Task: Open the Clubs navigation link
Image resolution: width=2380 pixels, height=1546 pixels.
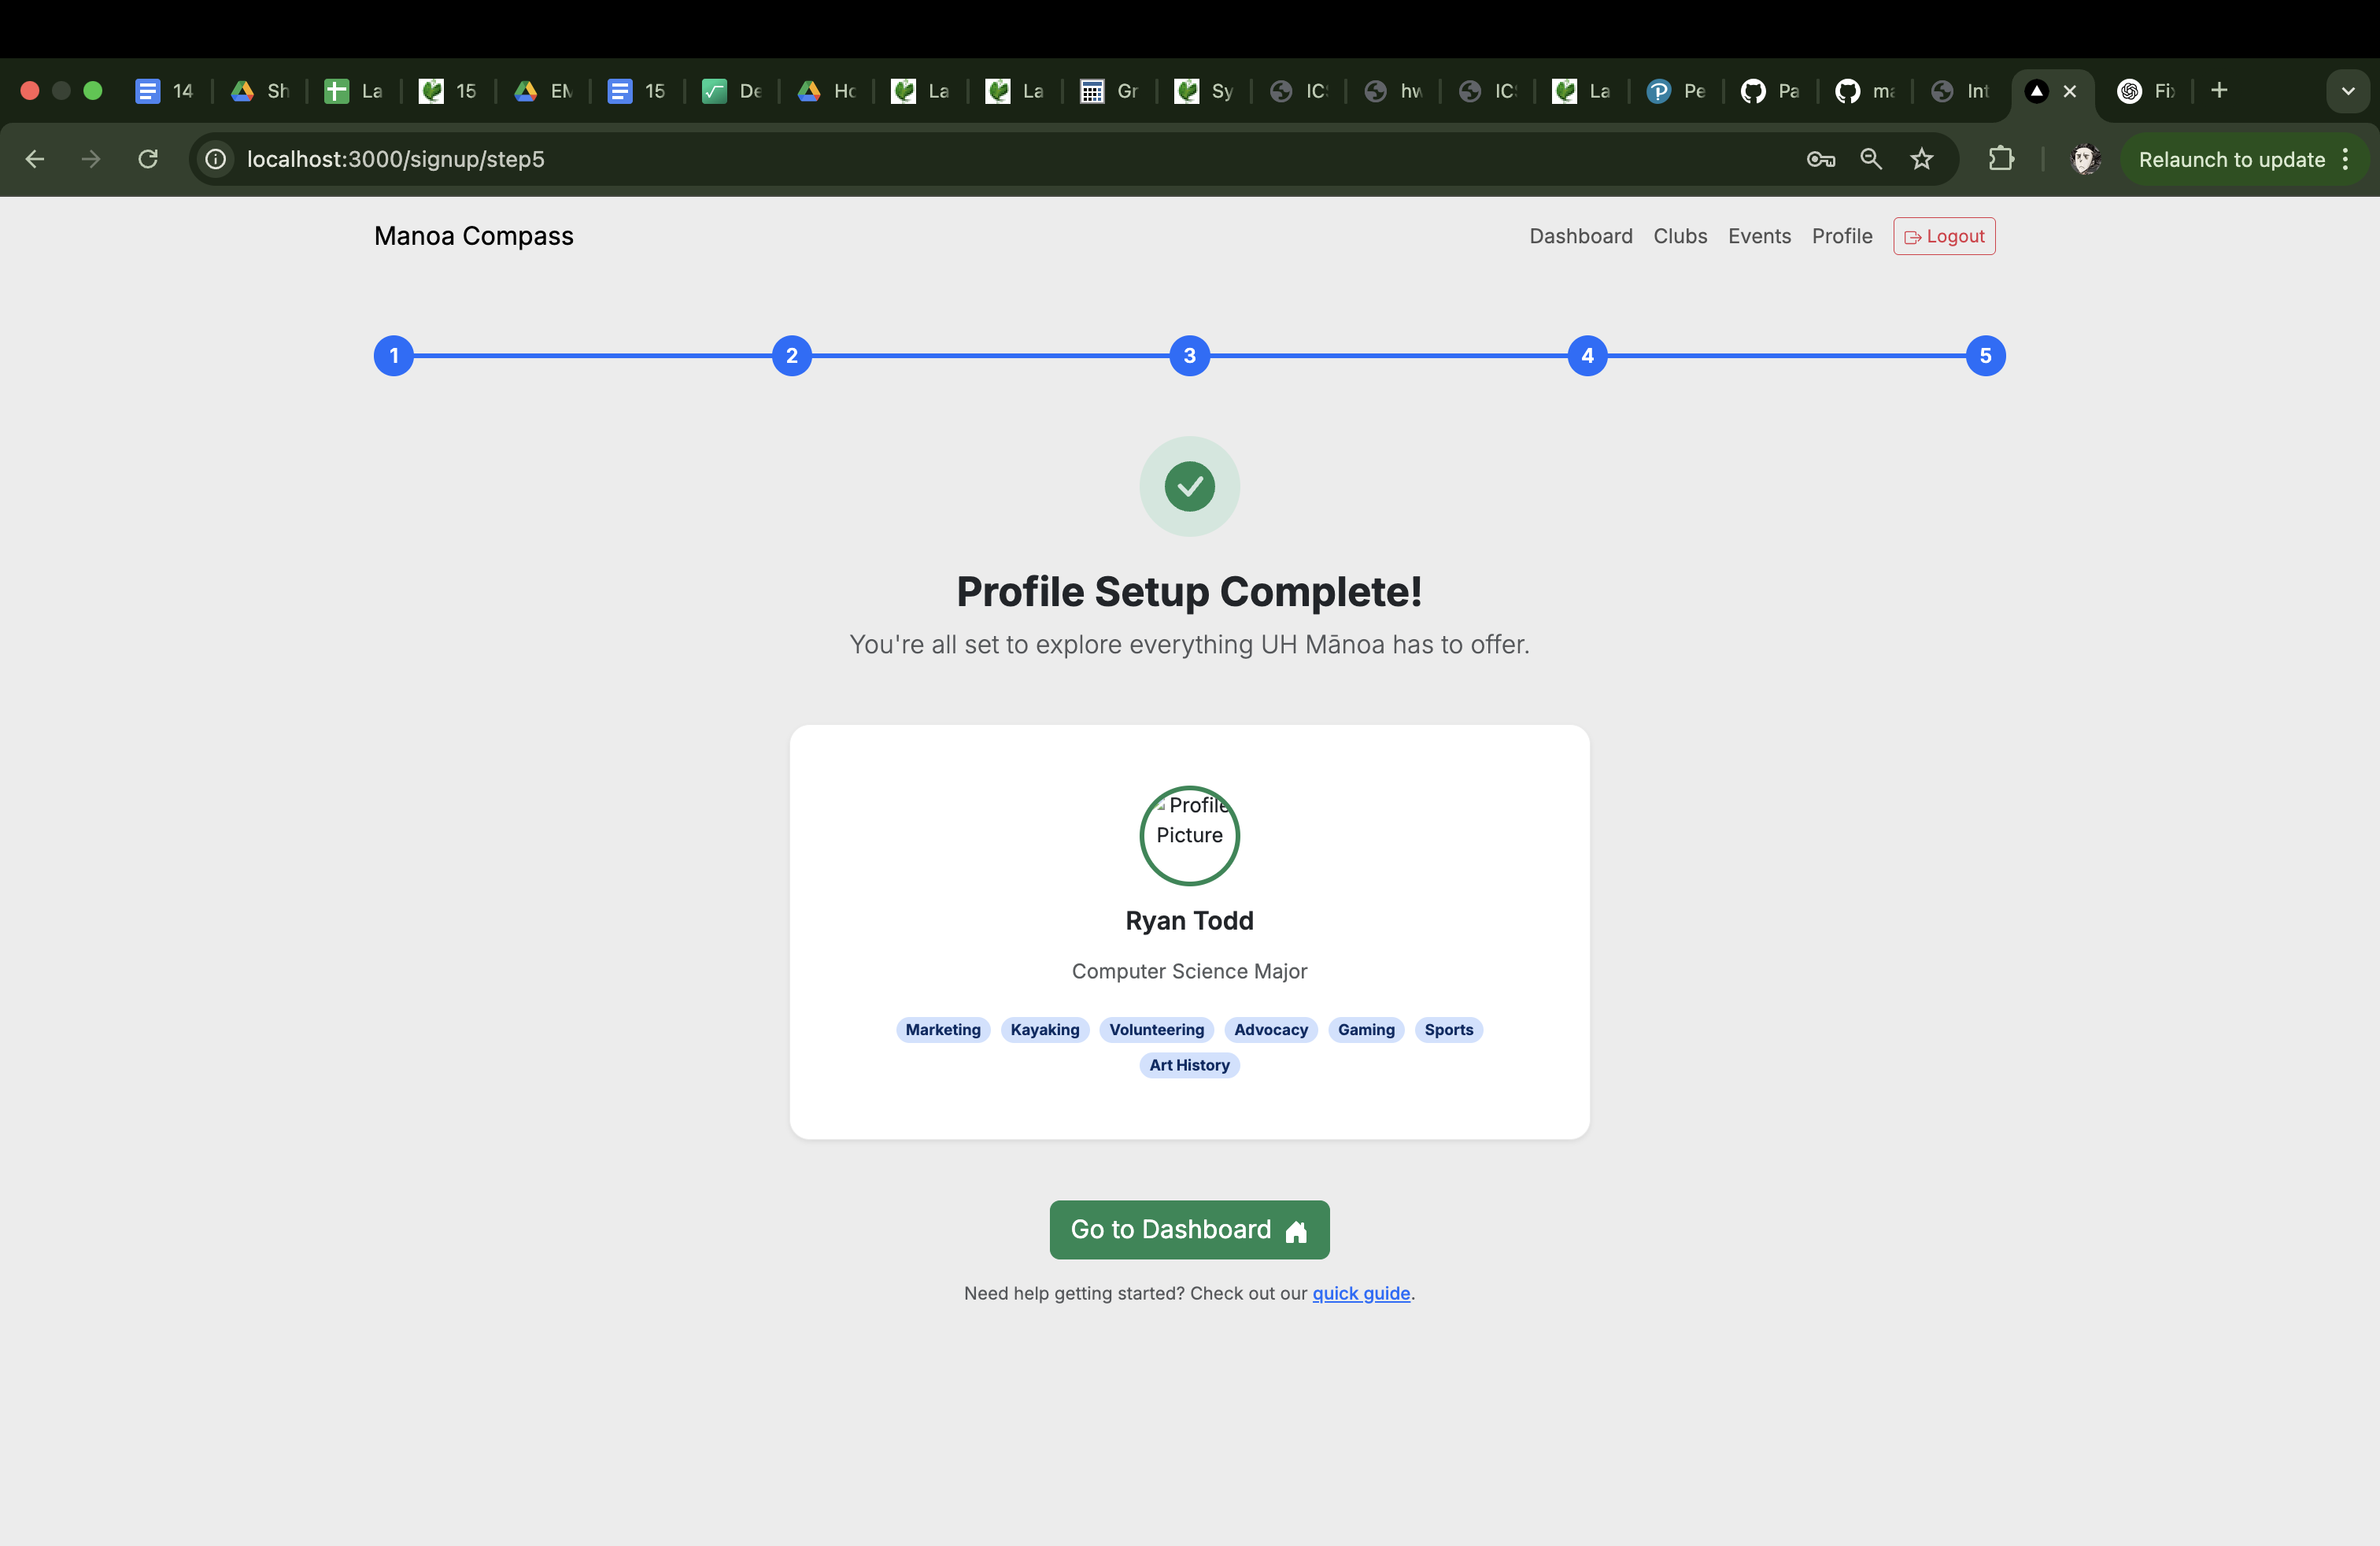Action: (1680, 236)
